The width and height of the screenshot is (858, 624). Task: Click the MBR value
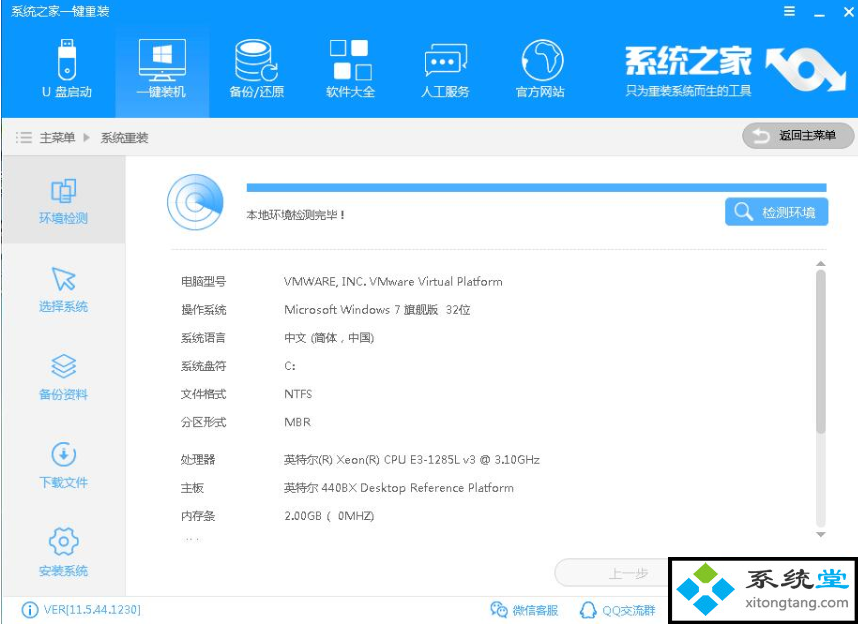297,422
